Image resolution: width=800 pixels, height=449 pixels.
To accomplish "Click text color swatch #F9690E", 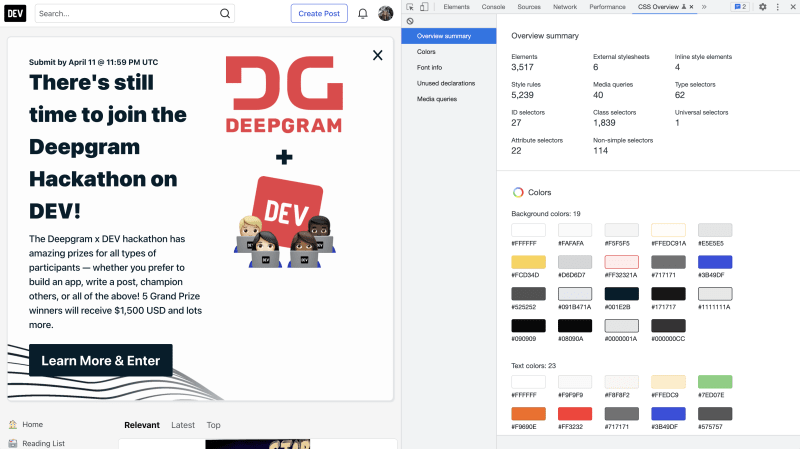I will click(x=528, y=414).
